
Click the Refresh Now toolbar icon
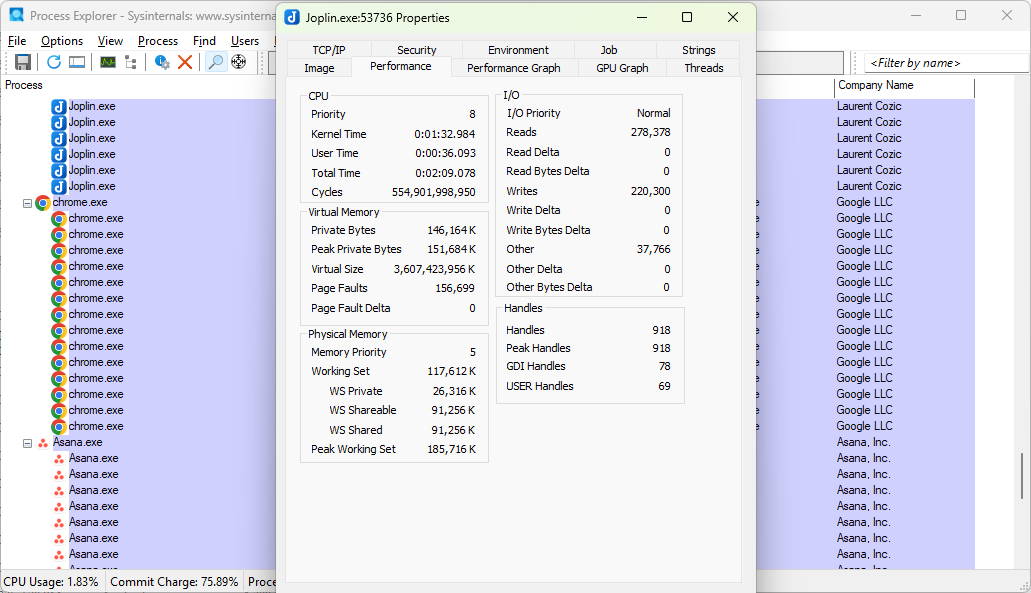pos(54,62)
